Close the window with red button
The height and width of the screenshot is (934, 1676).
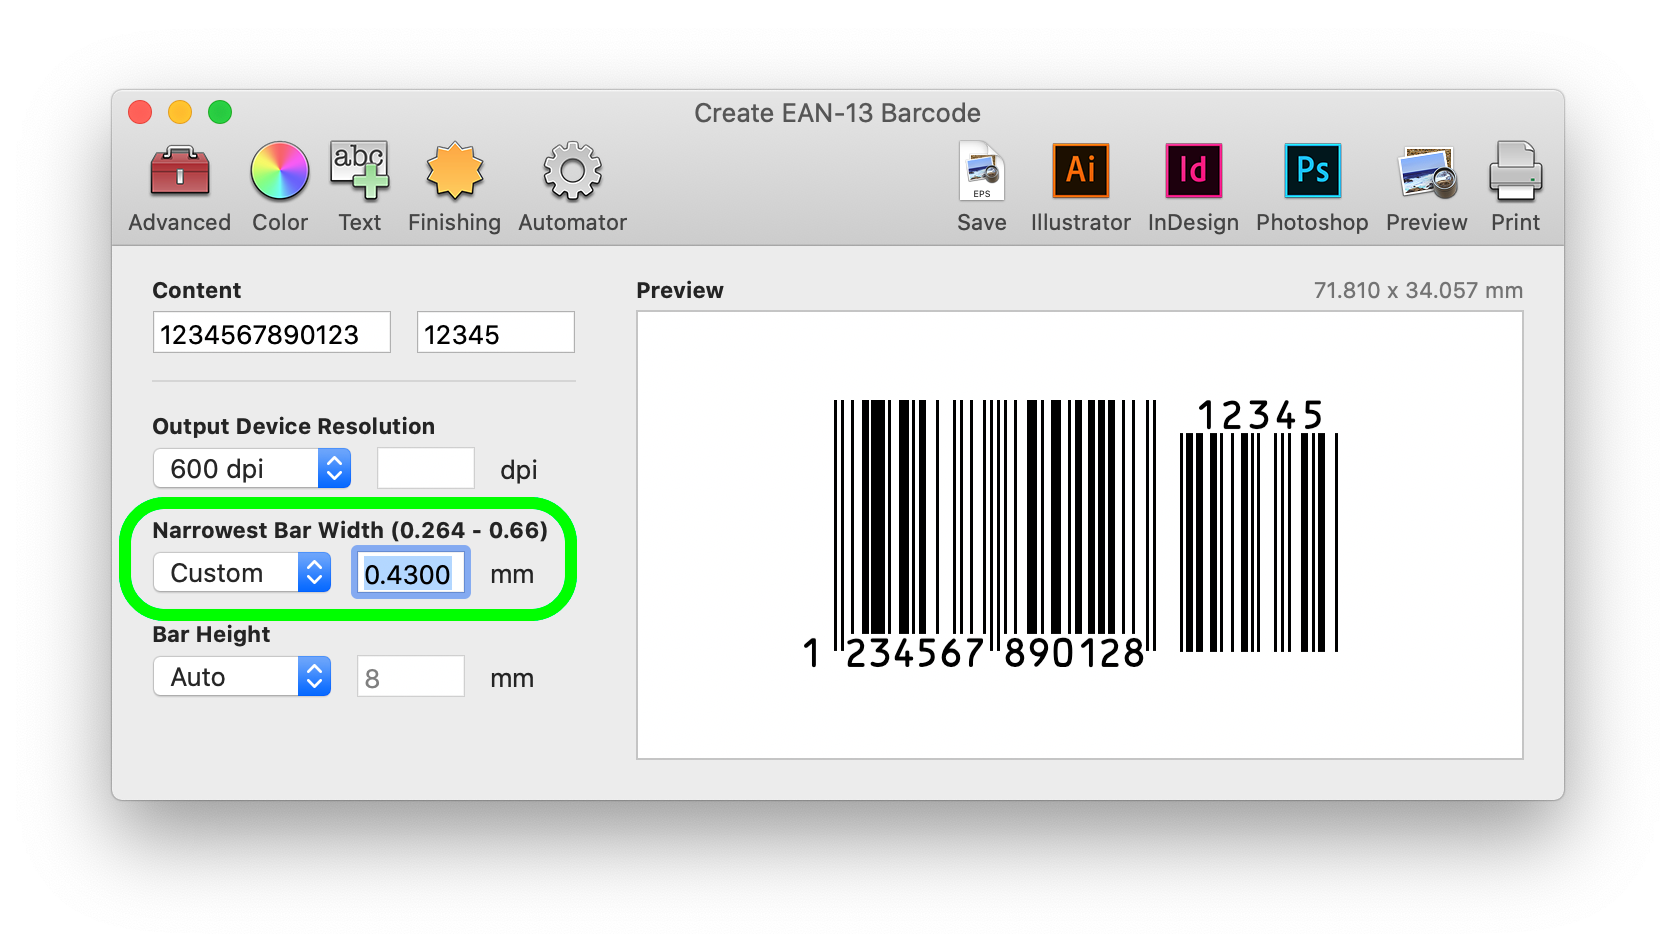140,112
